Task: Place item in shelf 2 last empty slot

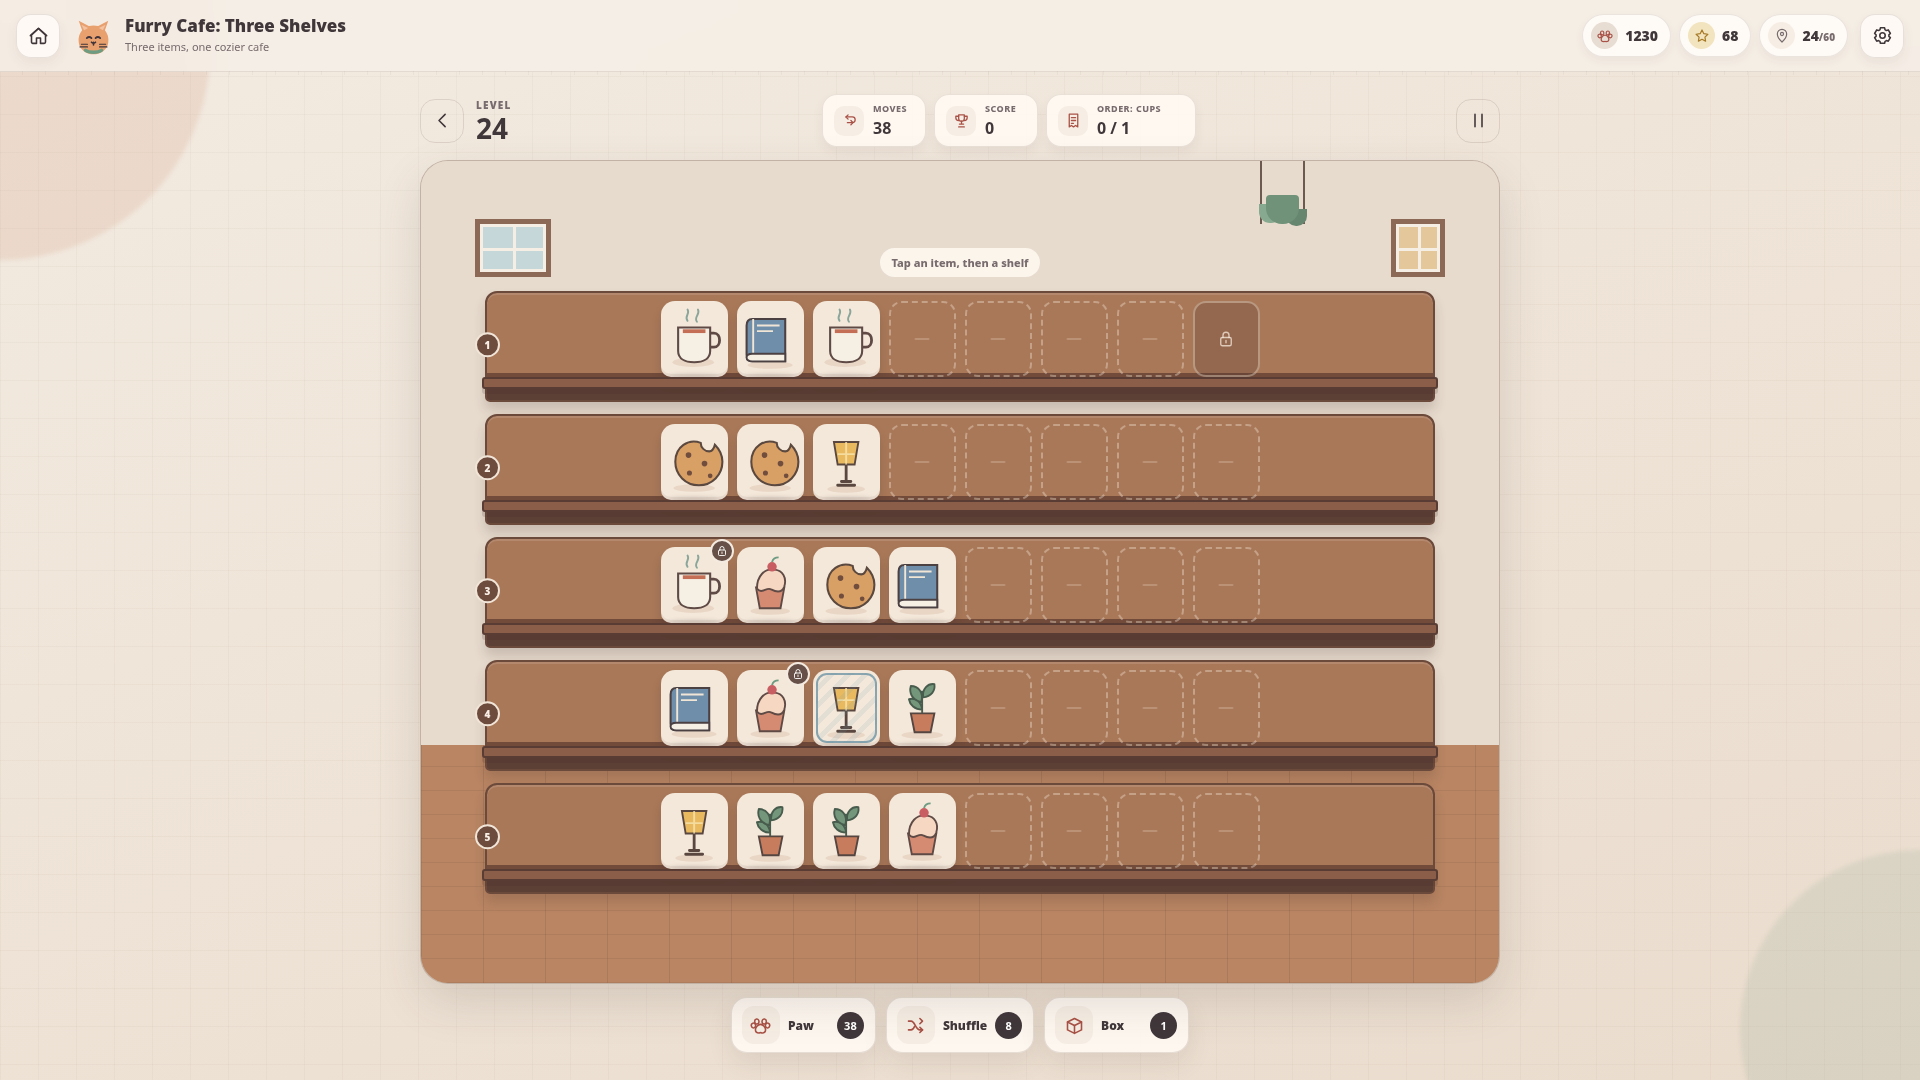Action: coord(1226,462)
